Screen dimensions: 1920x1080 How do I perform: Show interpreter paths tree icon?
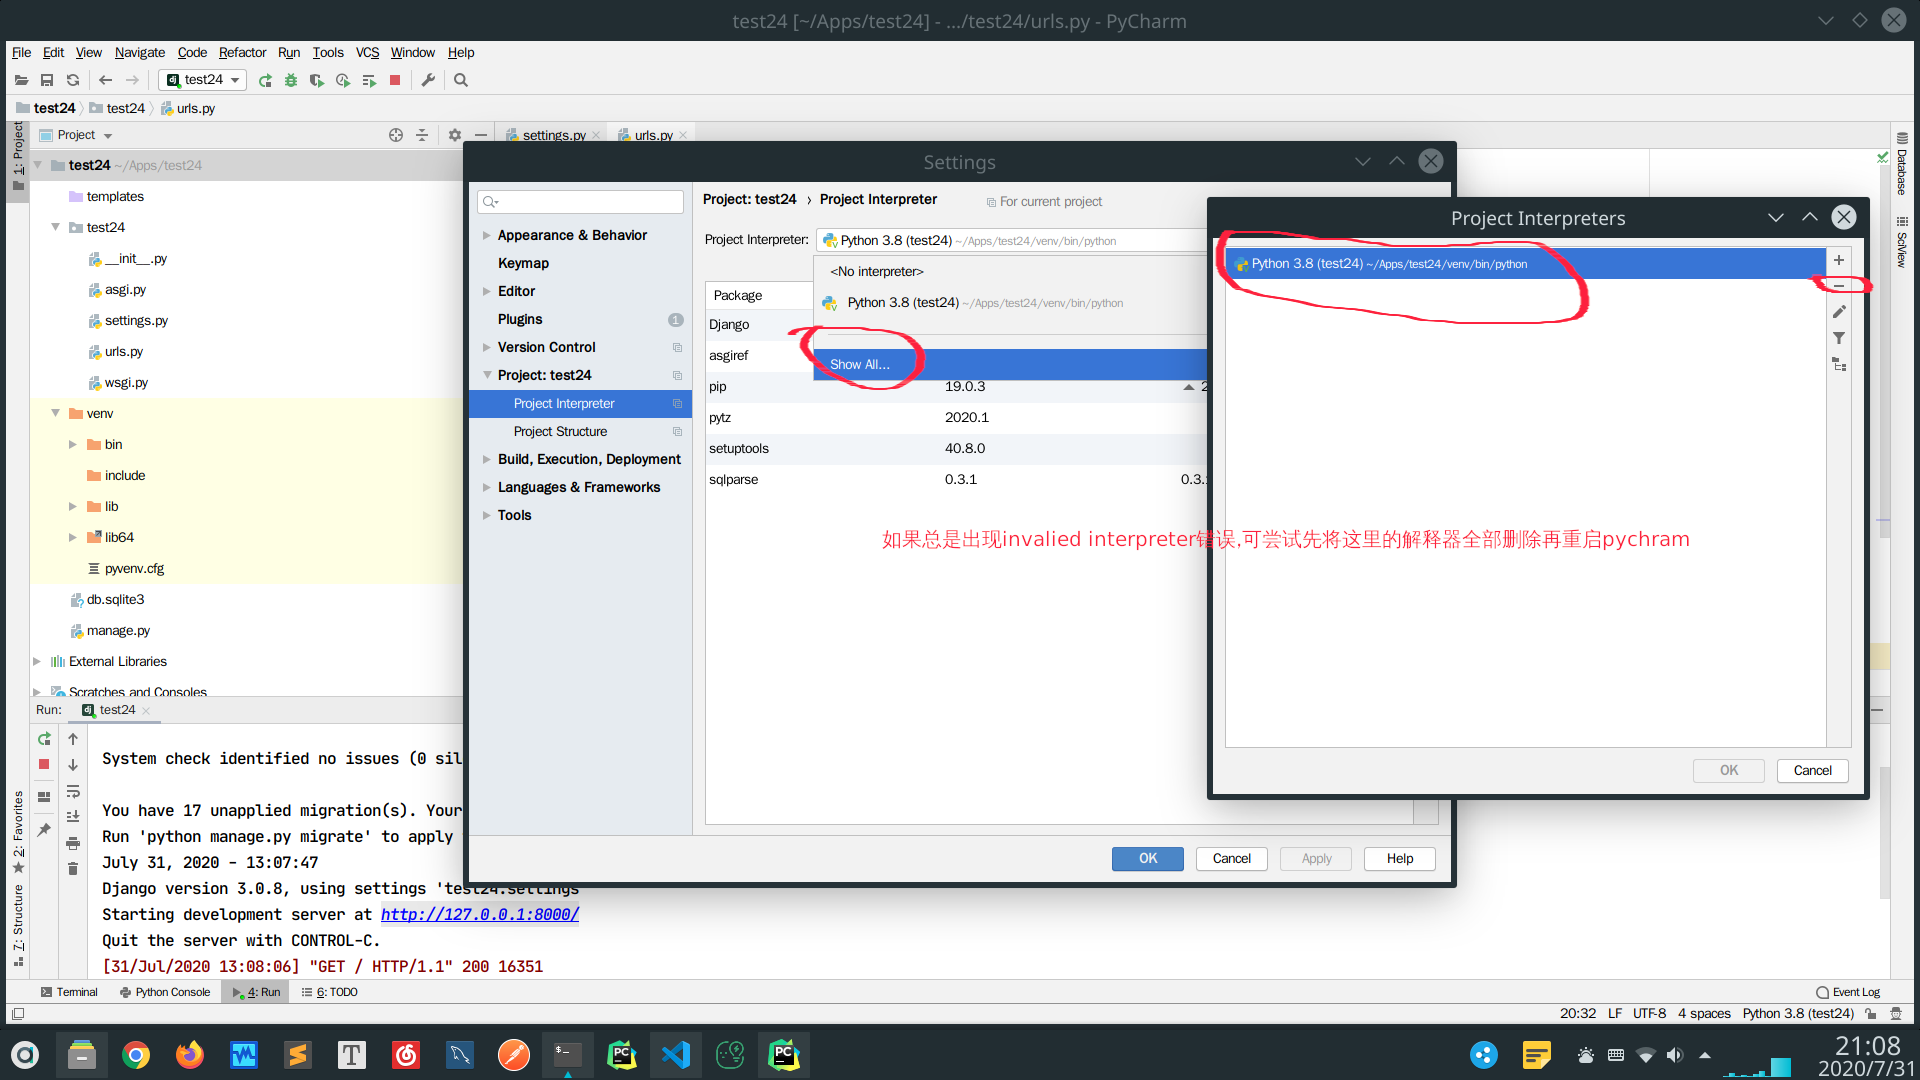pos(1838,364)
